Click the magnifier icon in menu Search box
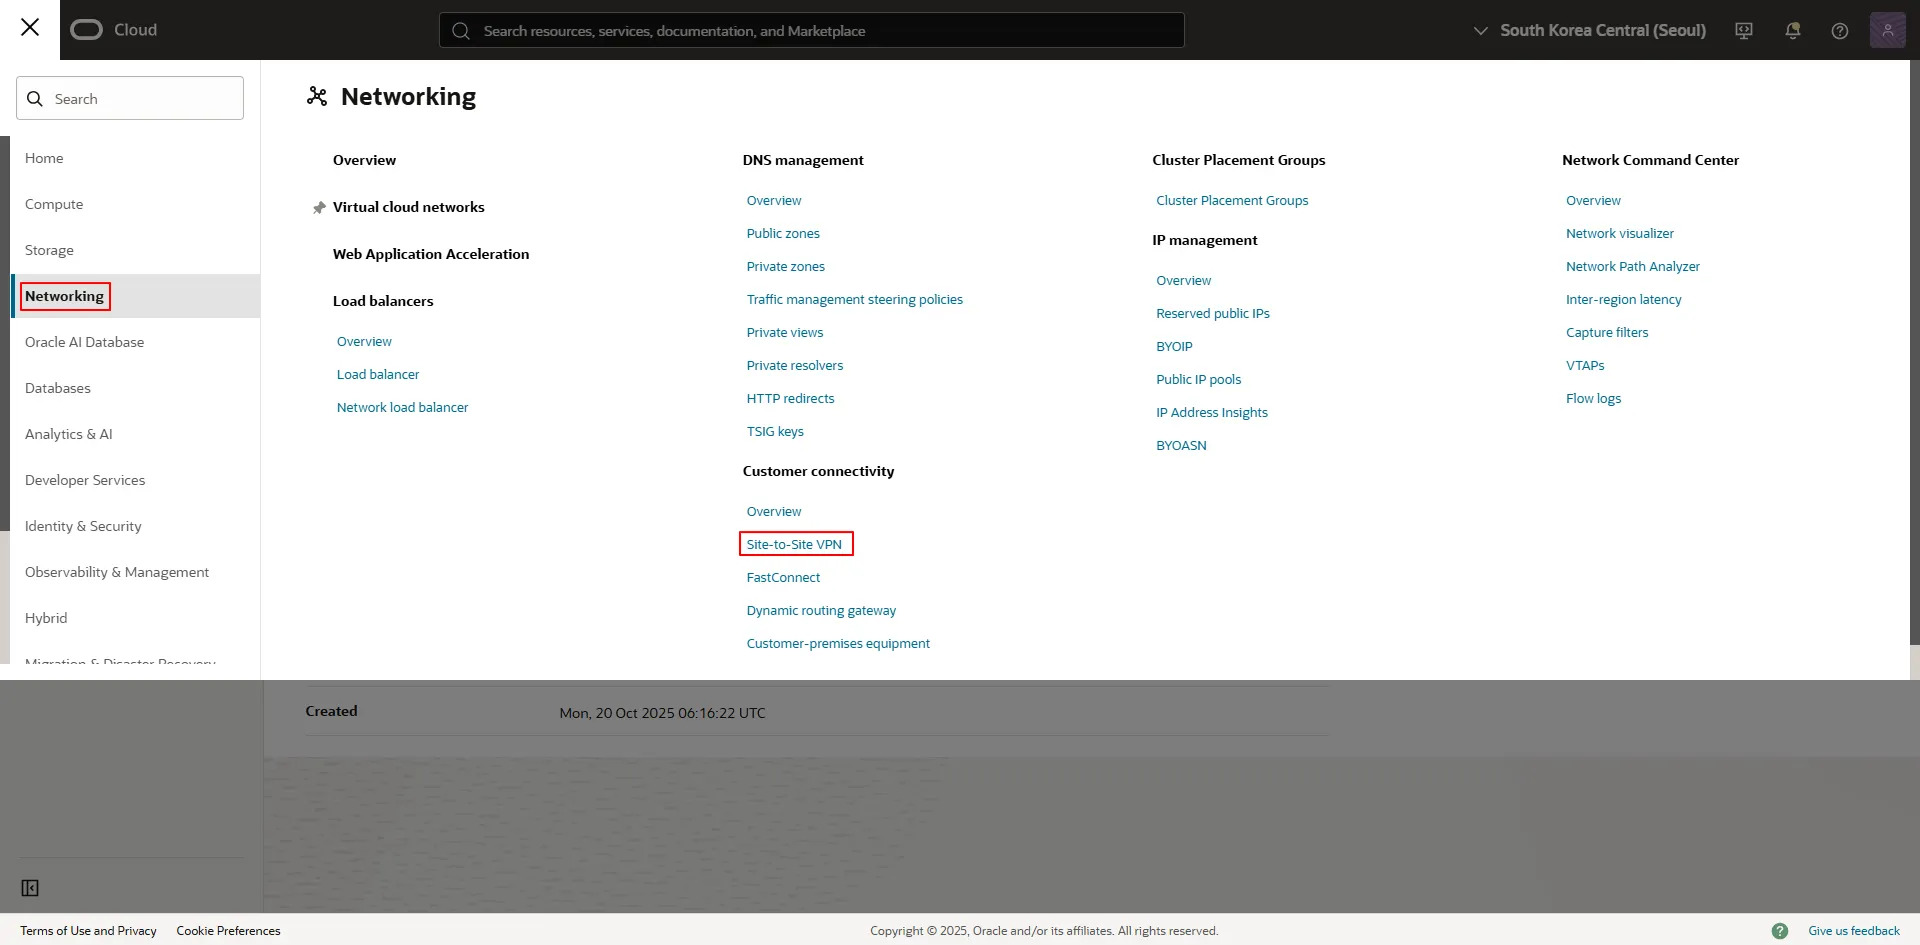 point(35,99)
